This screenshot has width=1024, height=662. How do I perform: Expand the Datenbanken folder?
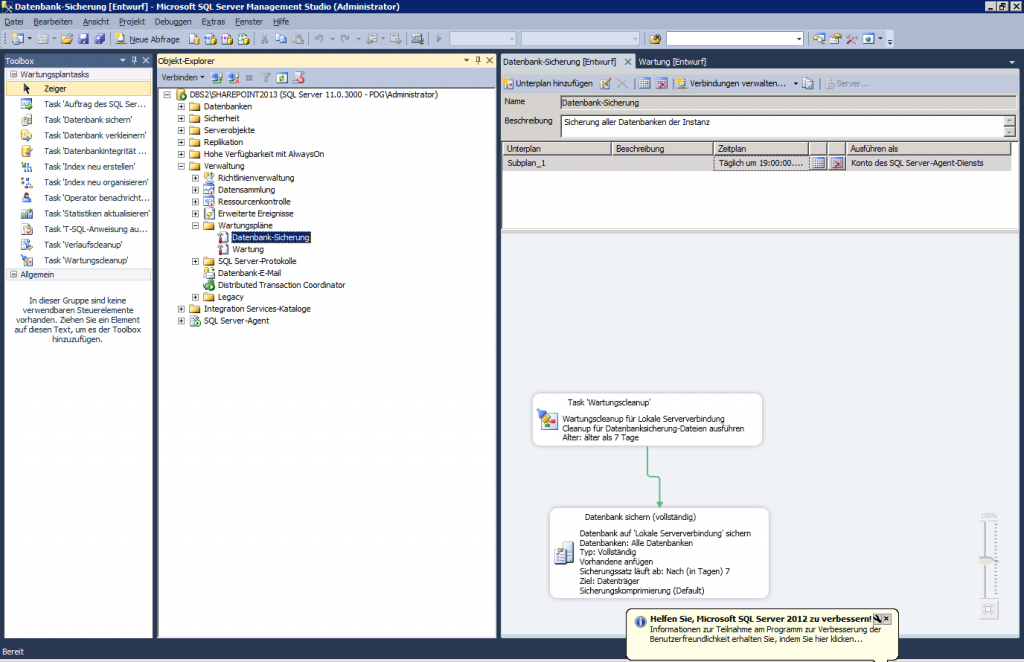(181, 106)
